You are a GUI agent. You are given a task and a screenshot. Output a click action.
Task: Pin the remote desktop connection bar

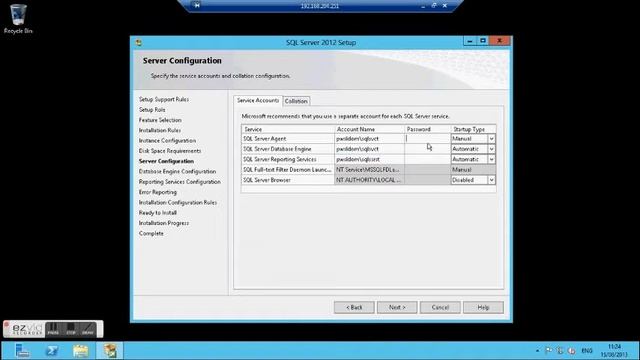(197, 6)
